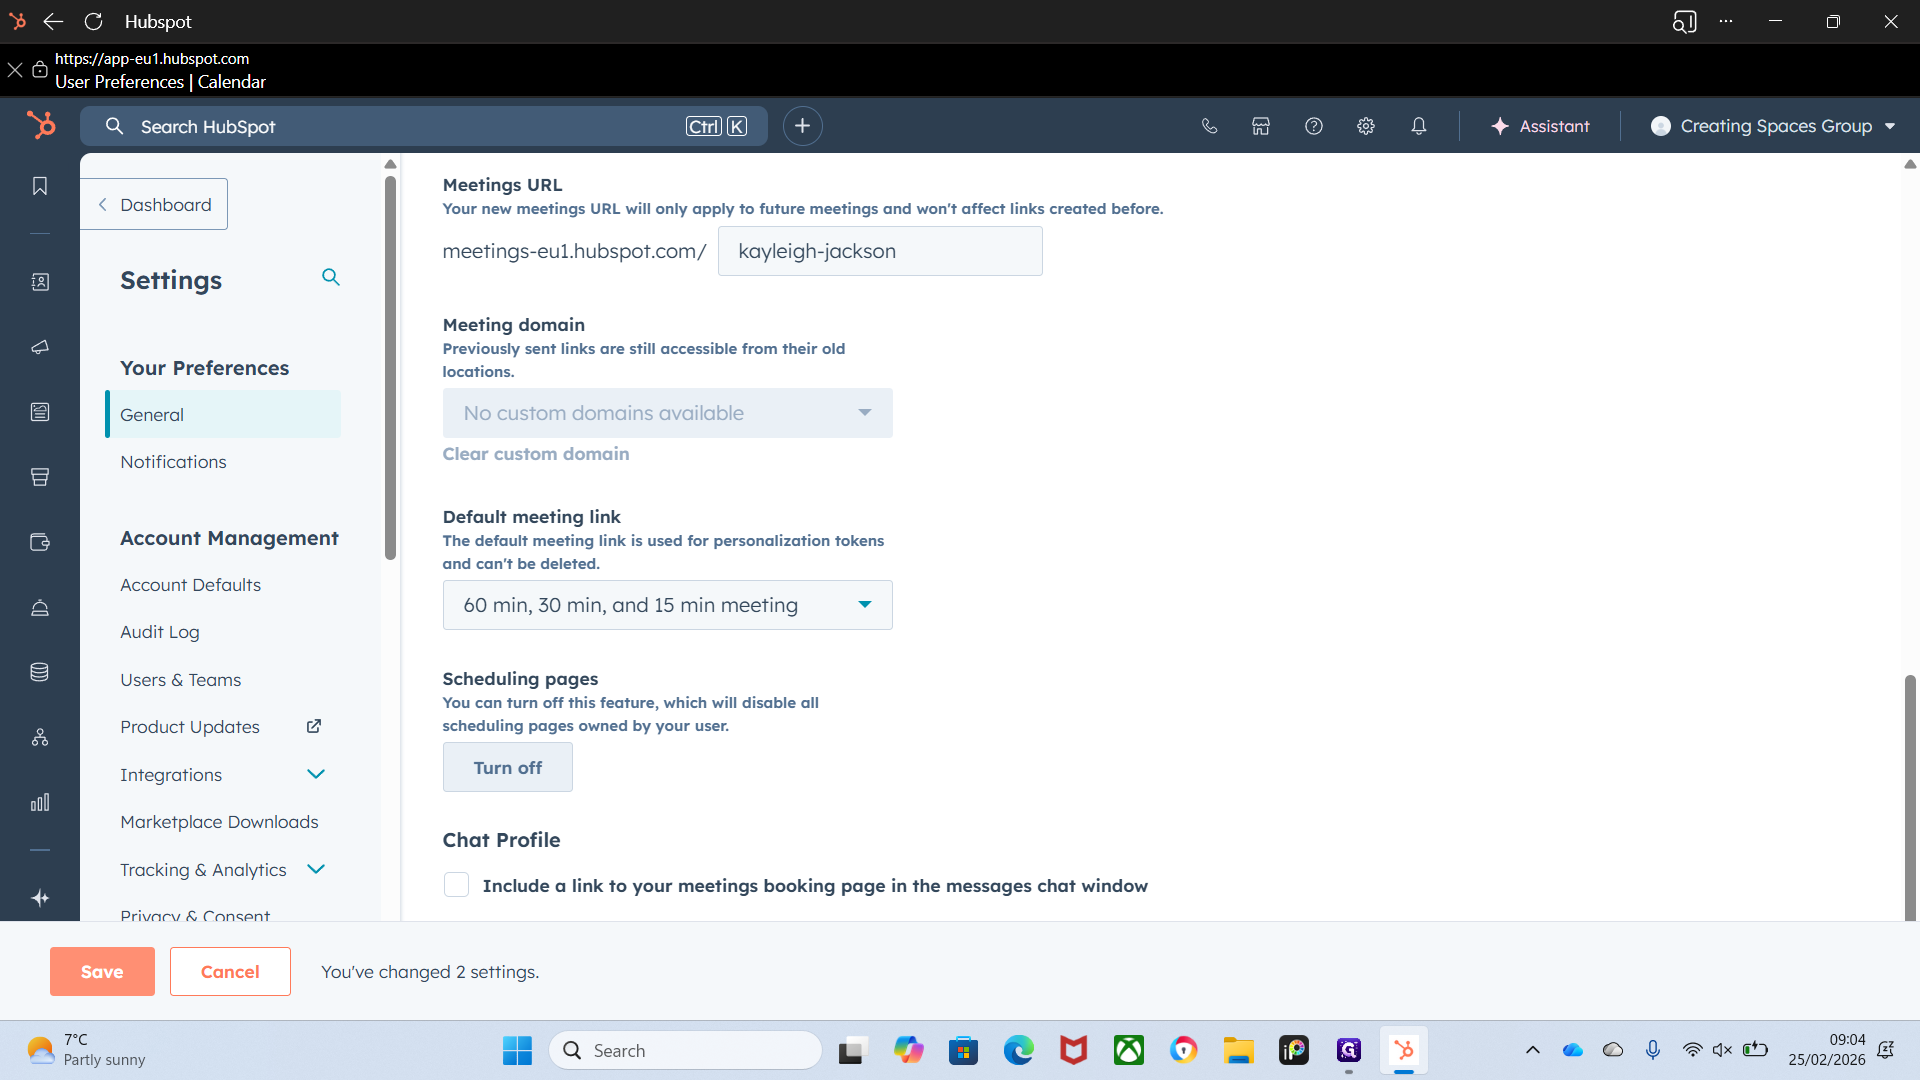Screen dimensions: 1920x1080
Task: Open the Marketplace storefront icon in top bar
Action: pos(1261,126)
